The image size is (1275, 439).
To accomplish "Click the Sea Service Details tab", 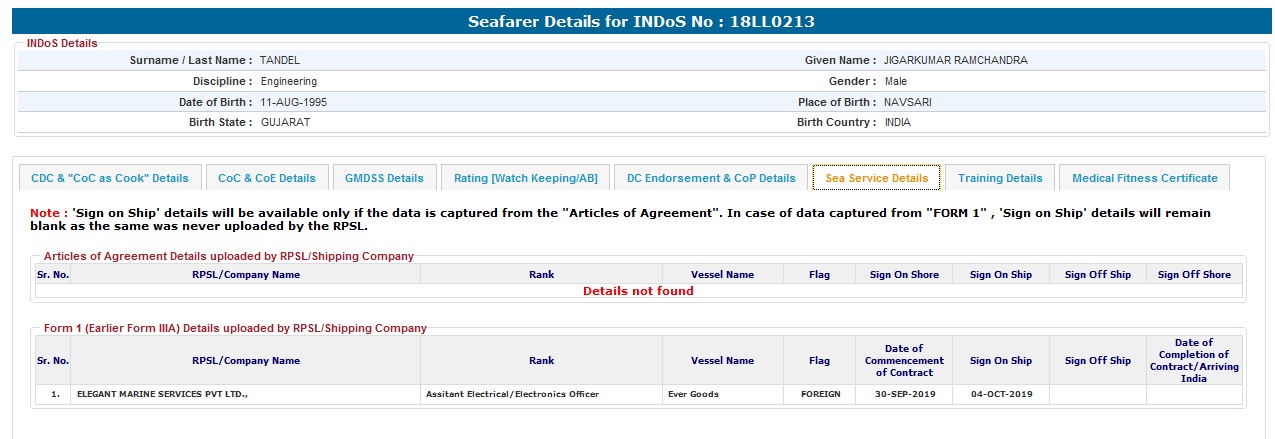I will coord(876,178).
